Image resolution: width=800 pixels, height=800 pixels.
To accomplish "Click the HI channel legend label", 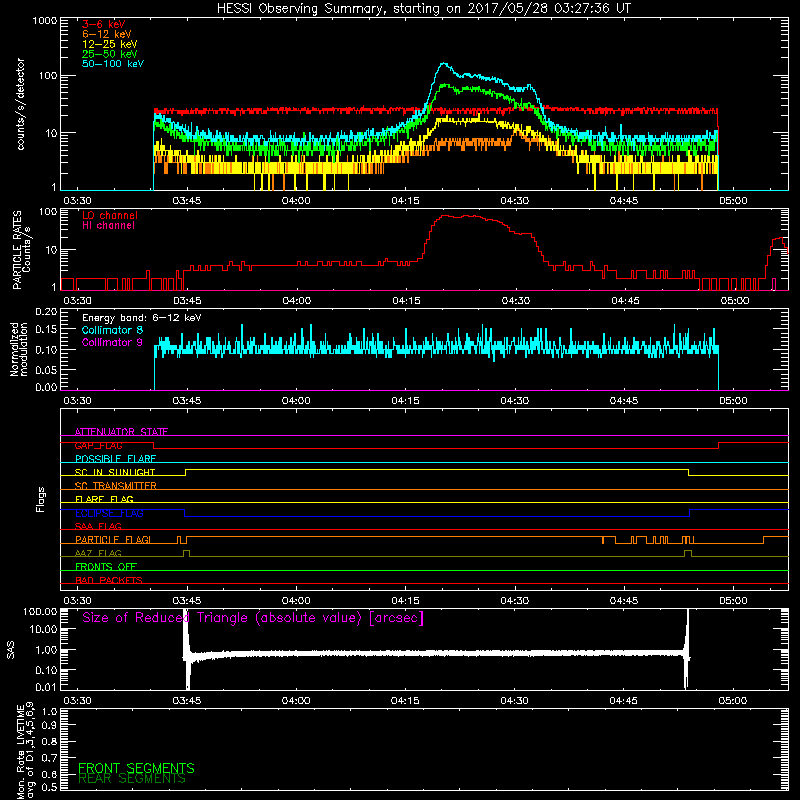I will 108,226.
